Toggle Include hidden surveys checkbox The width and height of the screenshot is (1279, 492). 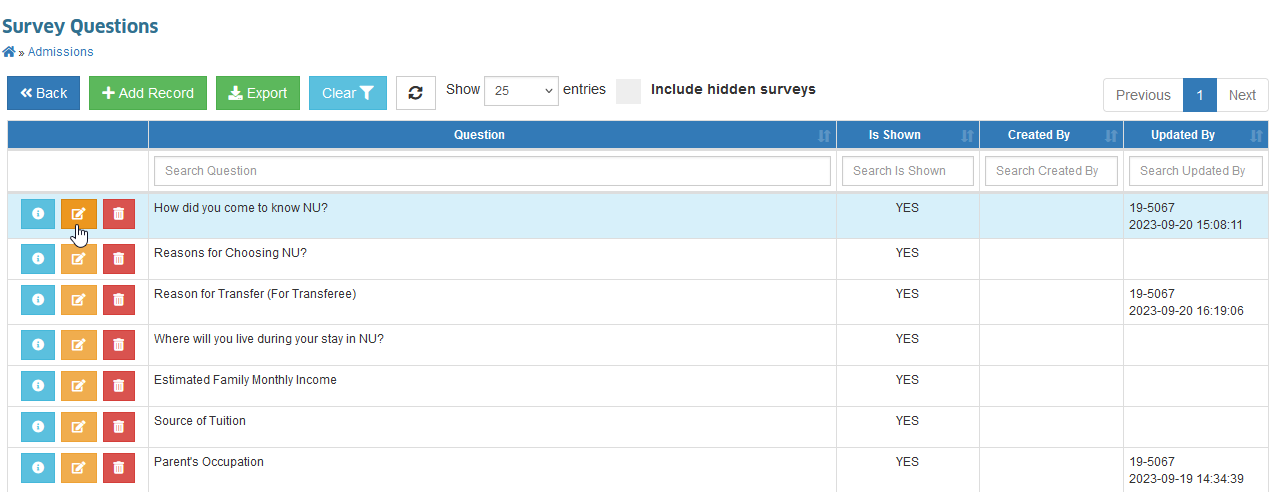tap(628, 91)
